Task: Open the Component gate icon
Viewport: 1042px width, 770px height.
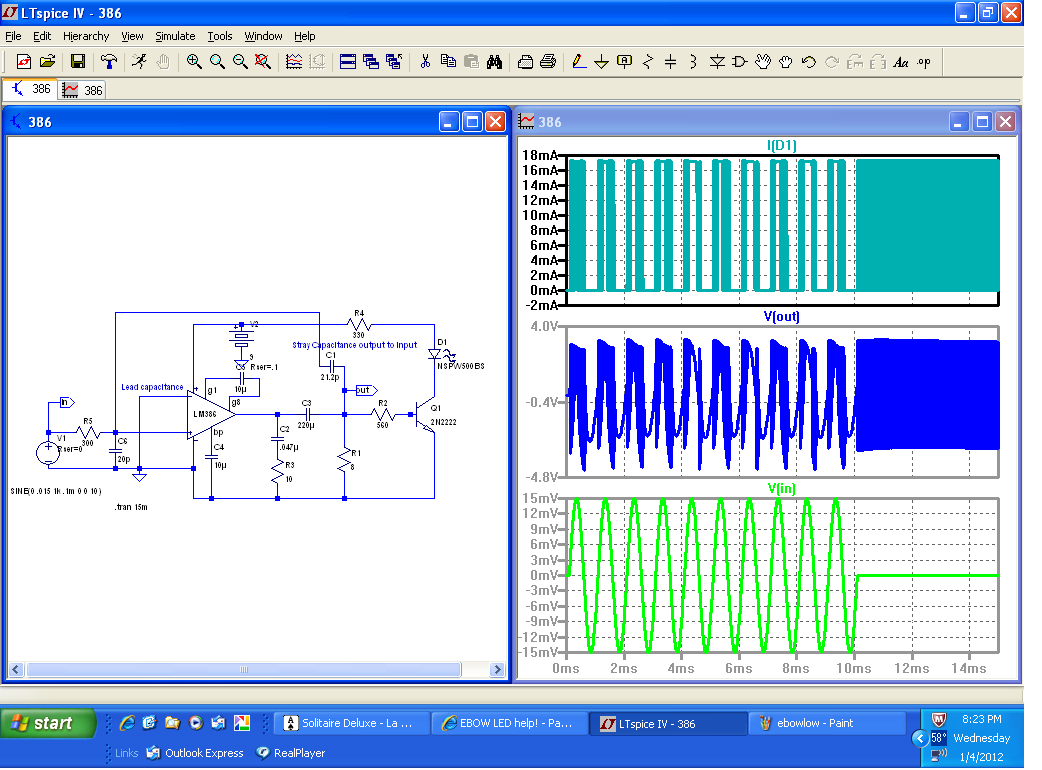Action: 740,62
